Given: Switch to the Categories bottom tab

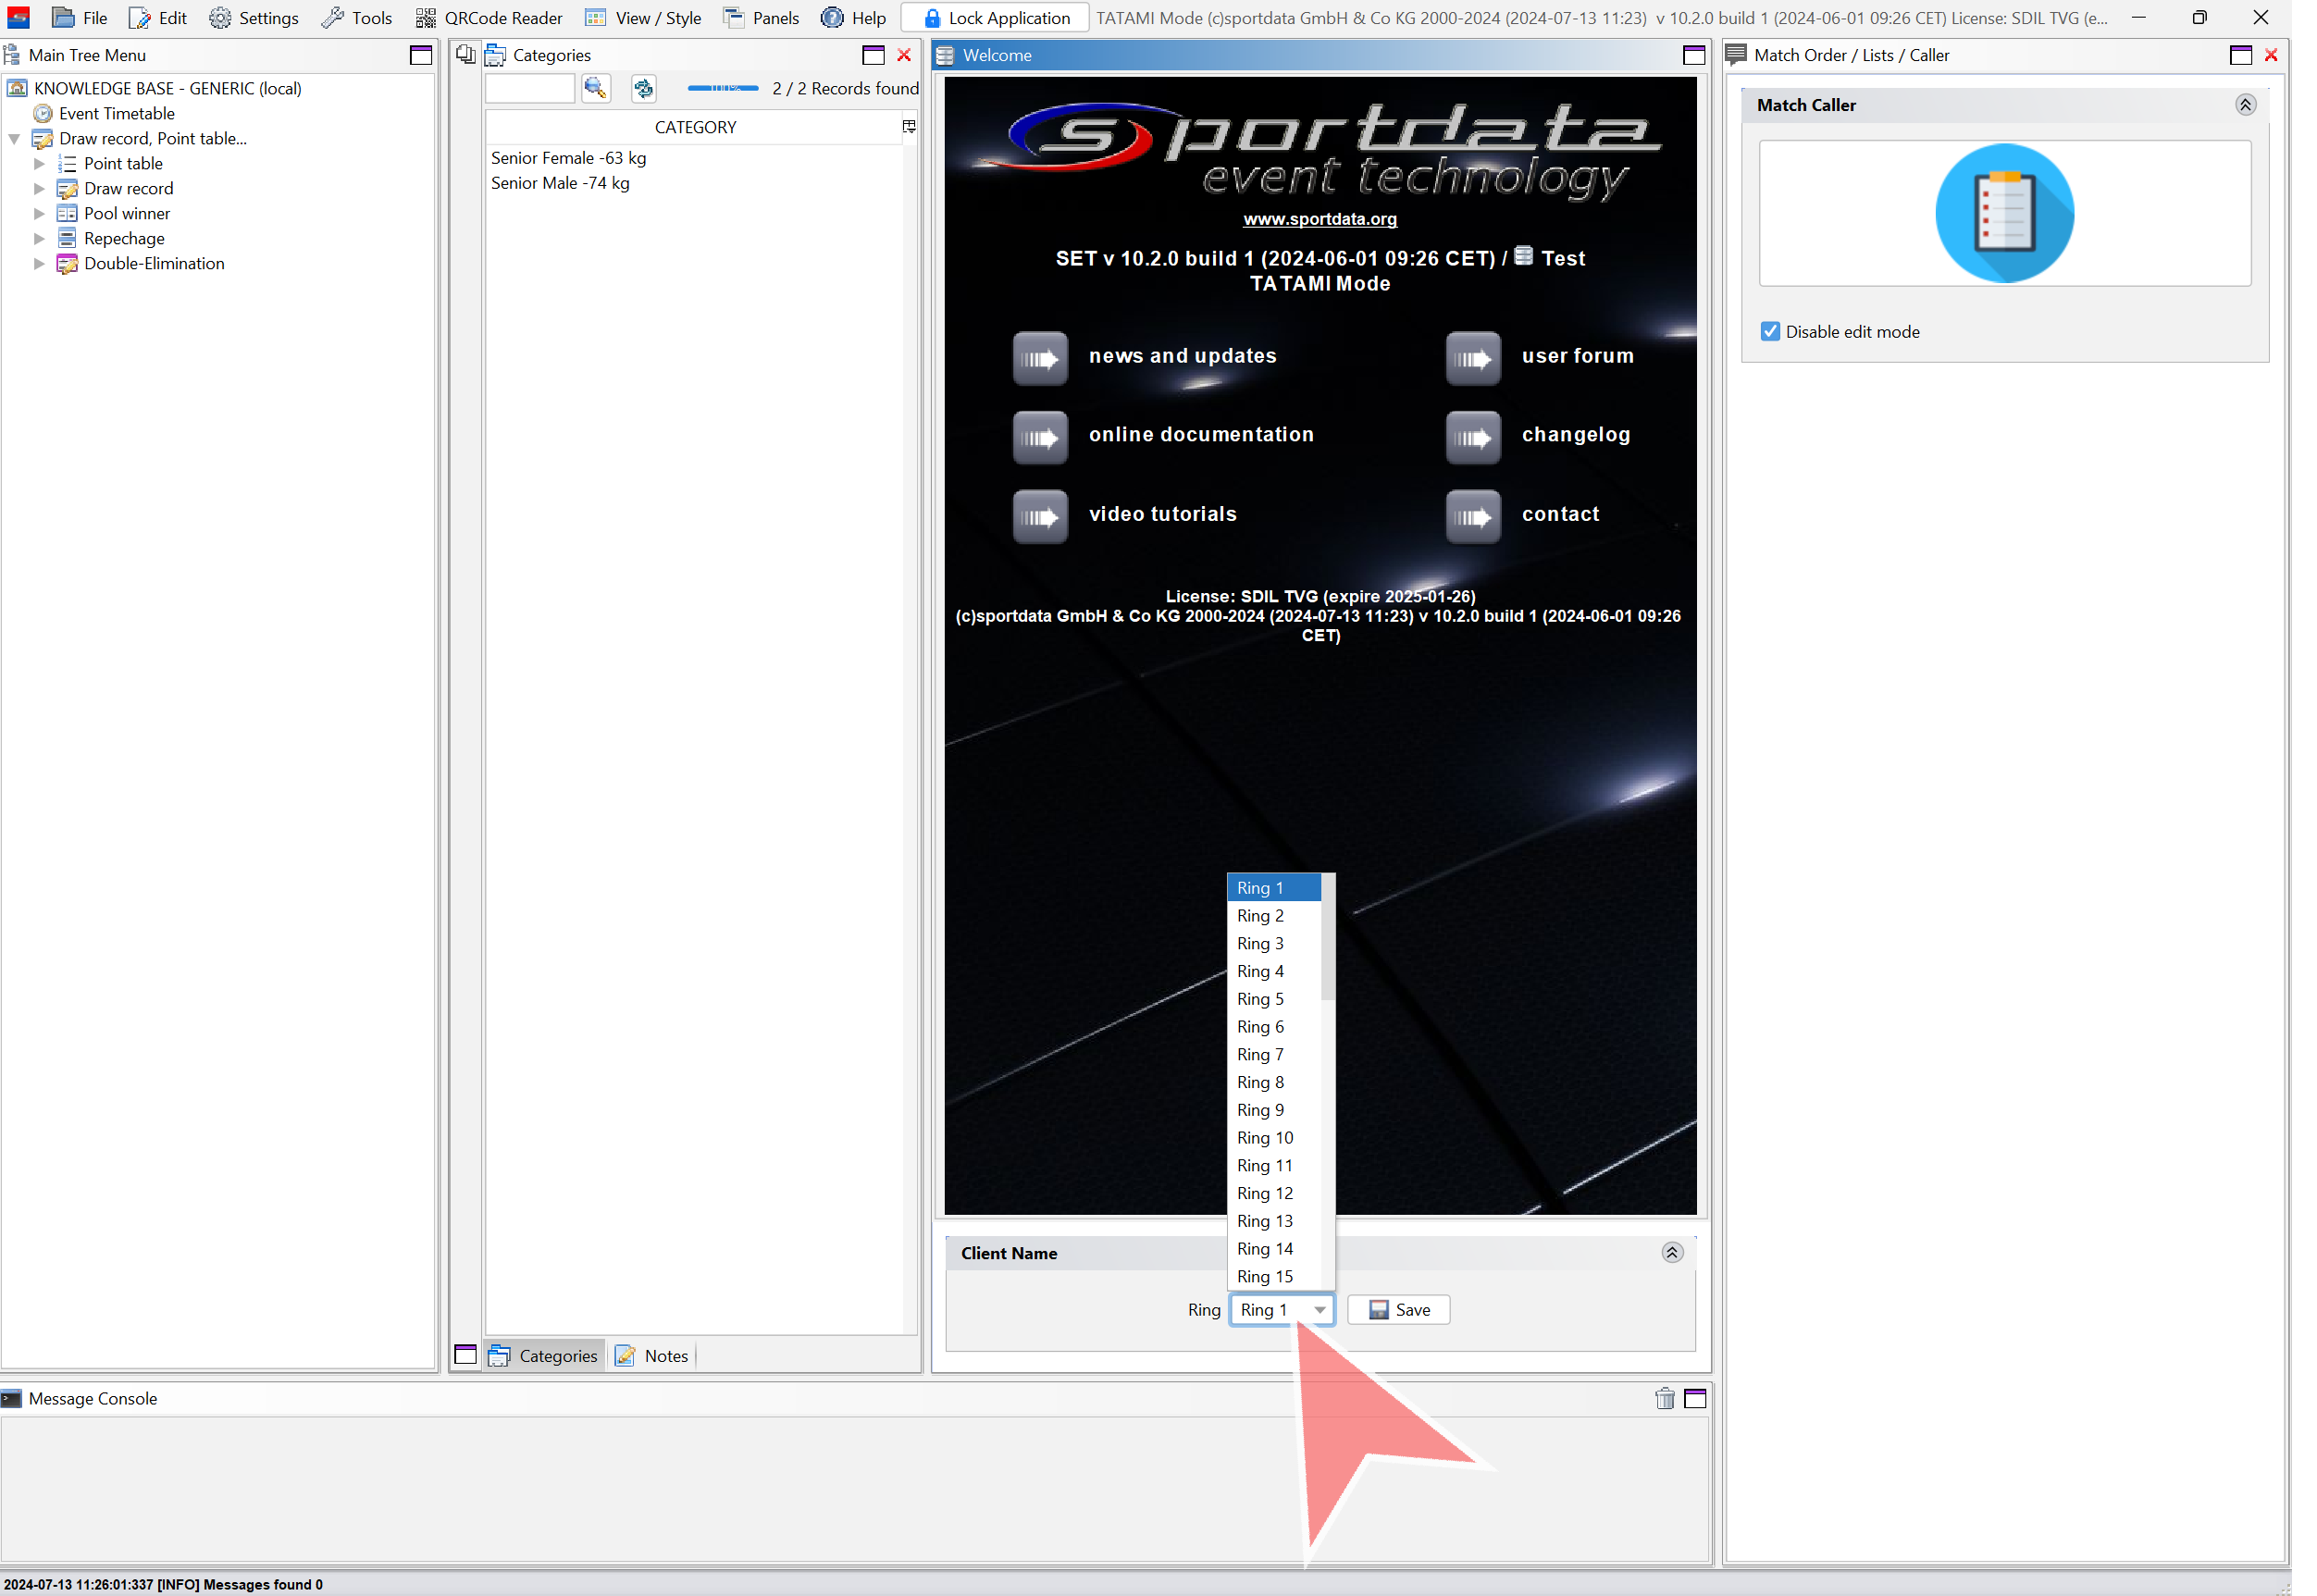Looking at the screenshot, I should [544, 1356].
